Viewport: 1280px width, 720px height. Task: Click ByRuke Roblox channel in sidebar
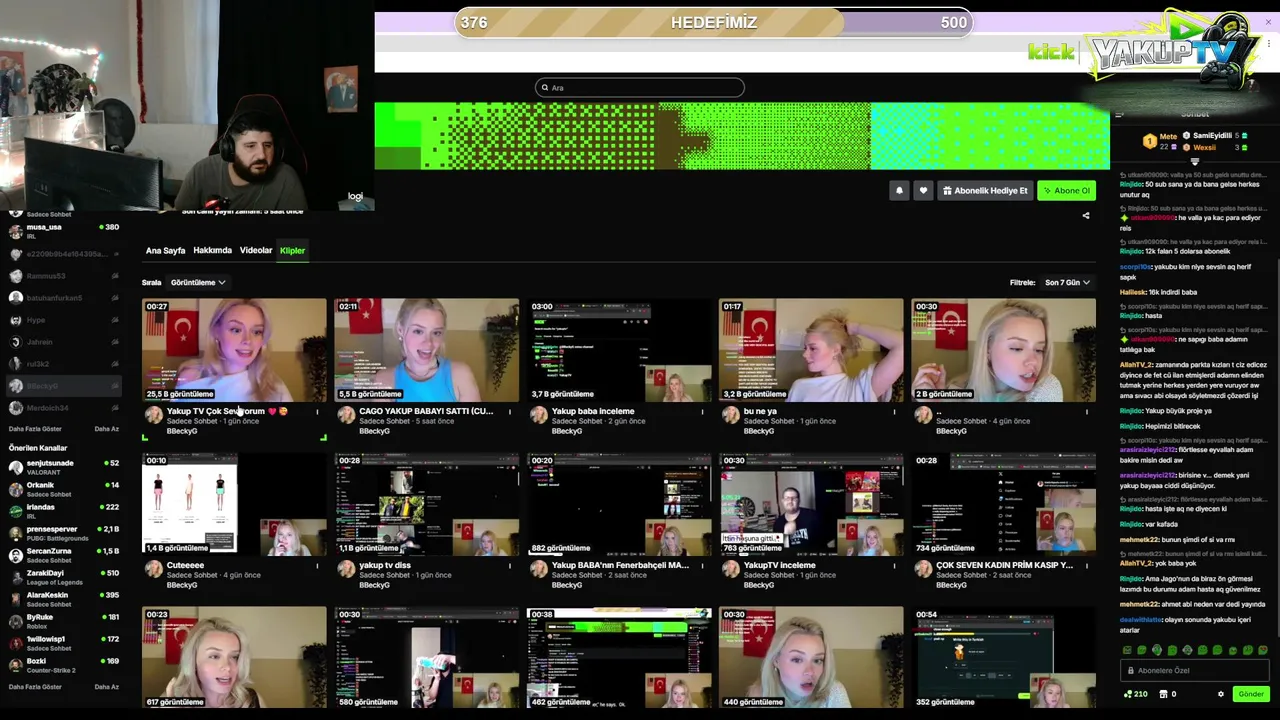point(63,621)
